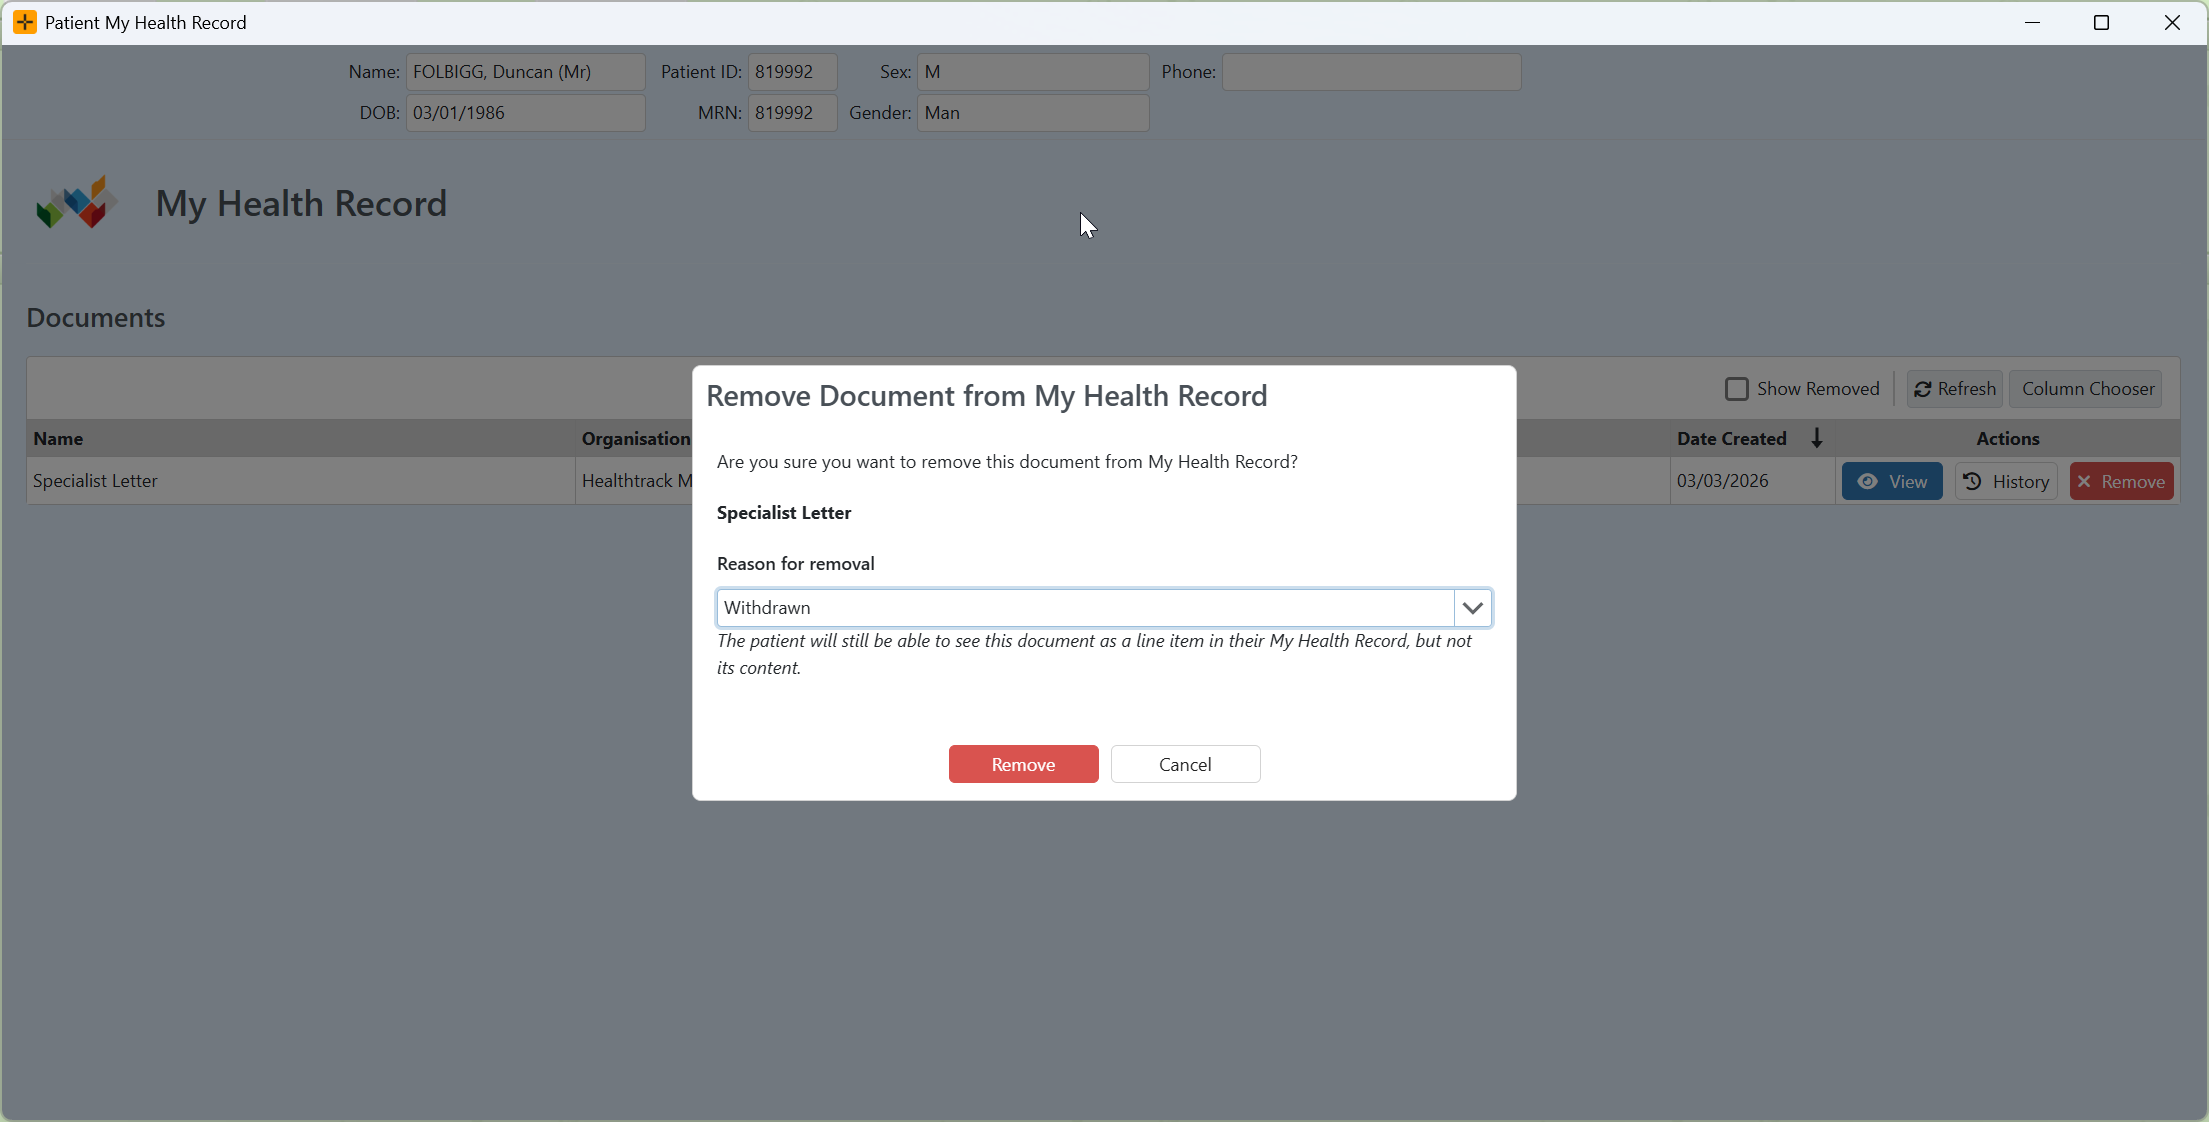Open the Column Chooser

2088,389
